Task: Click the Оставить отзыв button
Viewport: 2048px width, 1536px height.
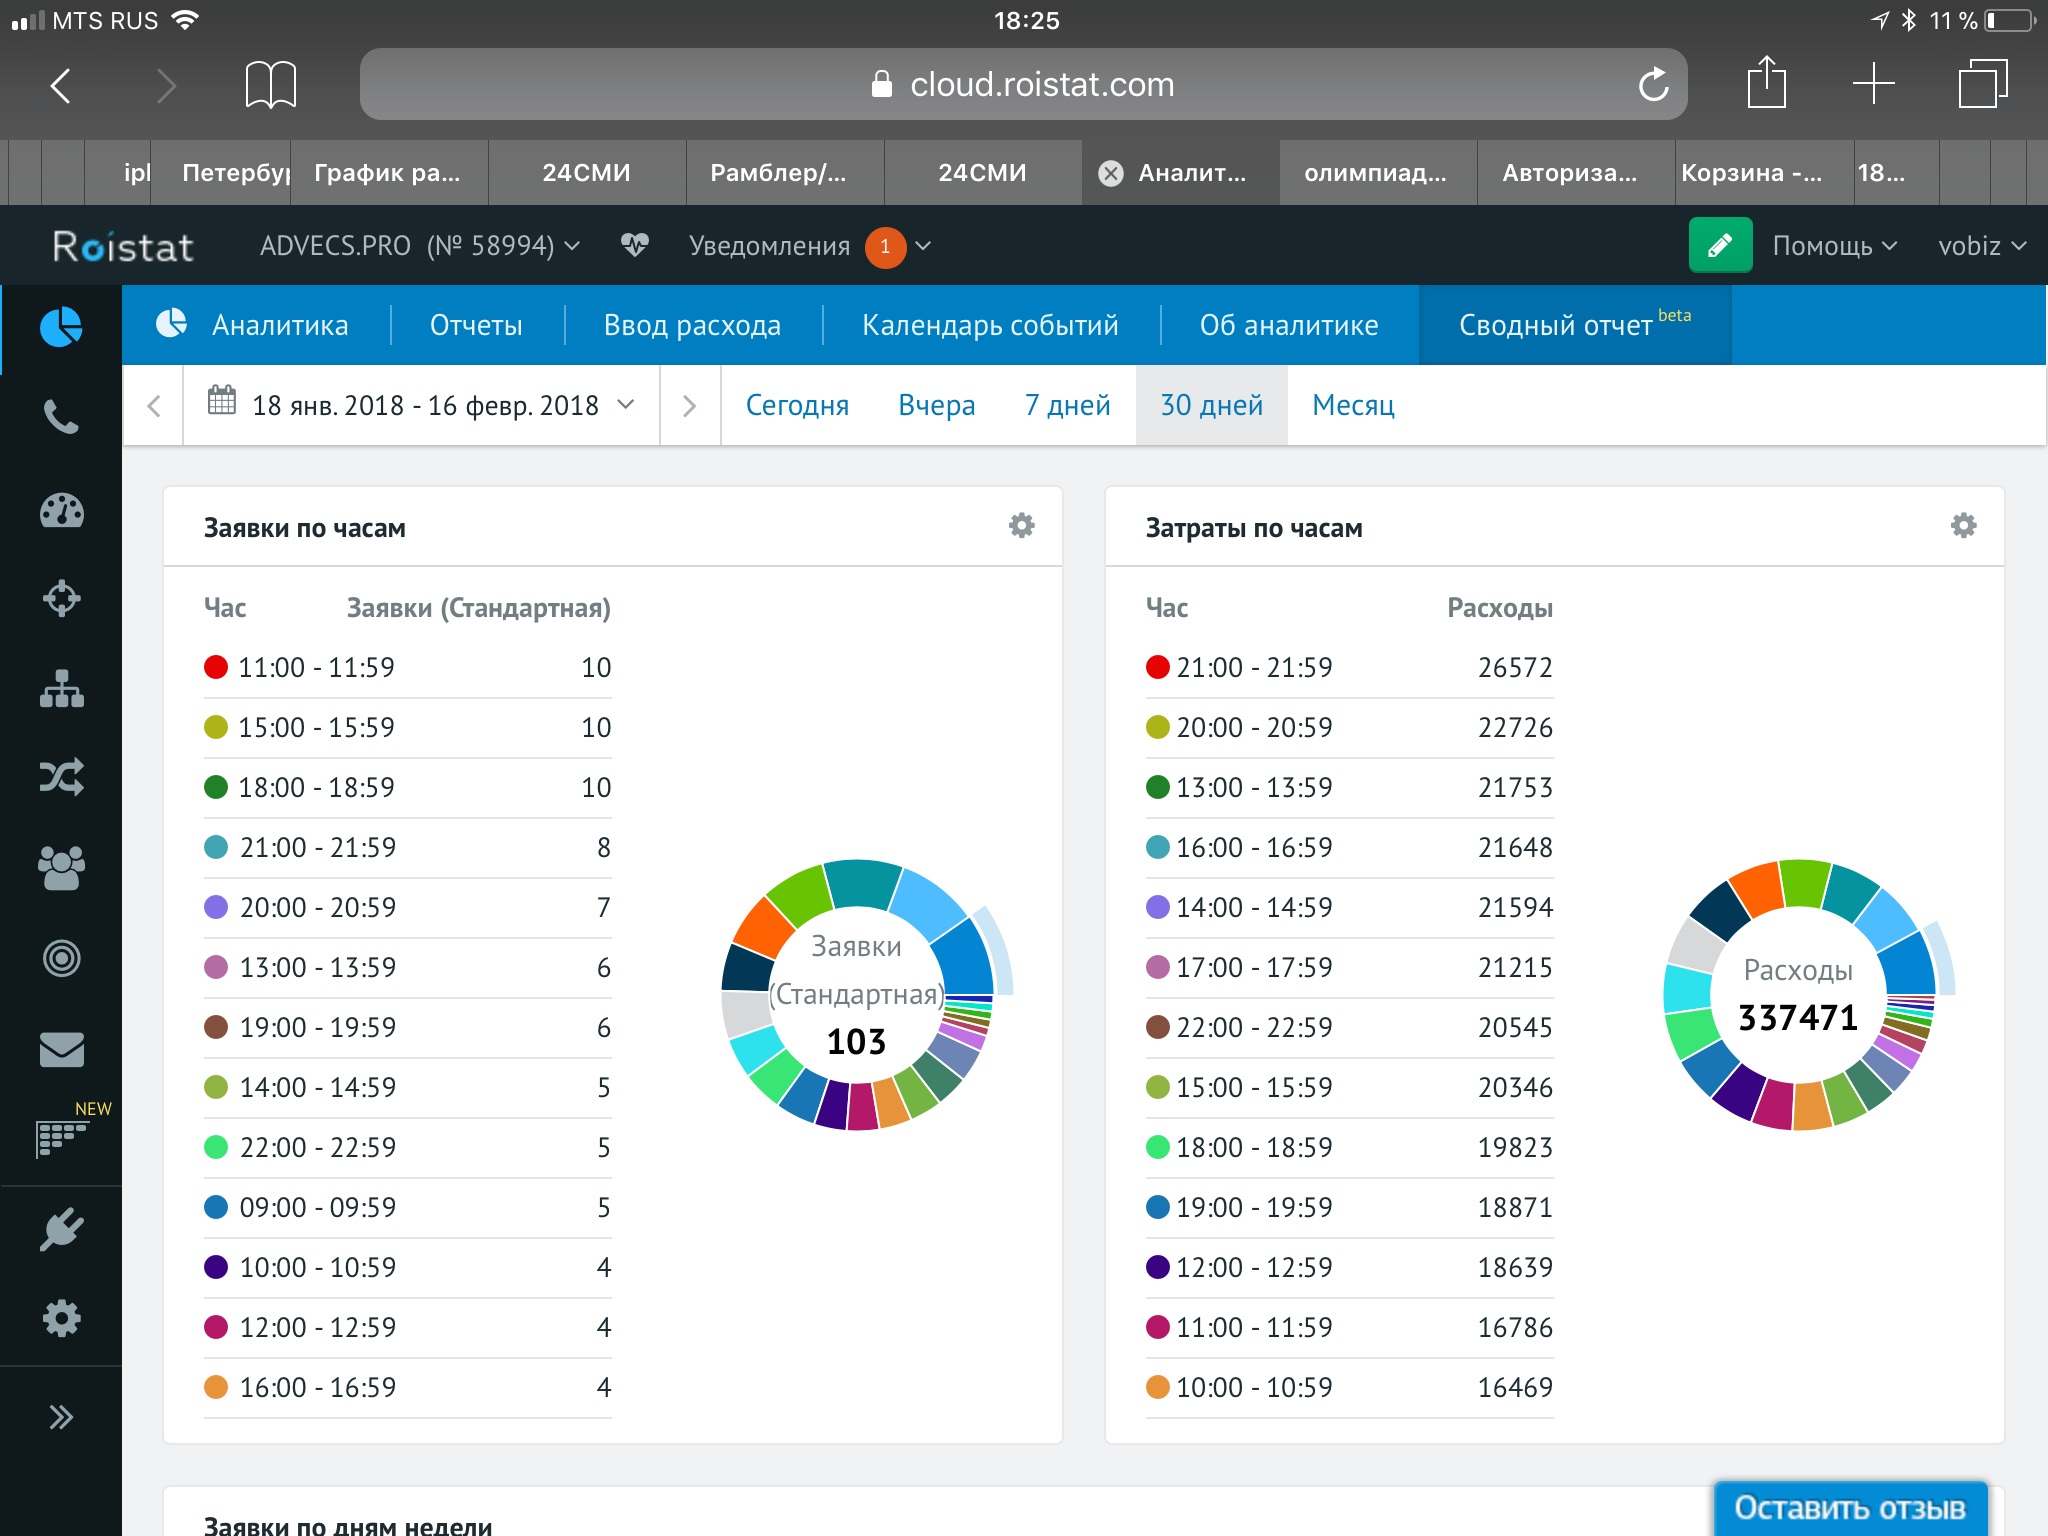Action: click(1850, 1507)
